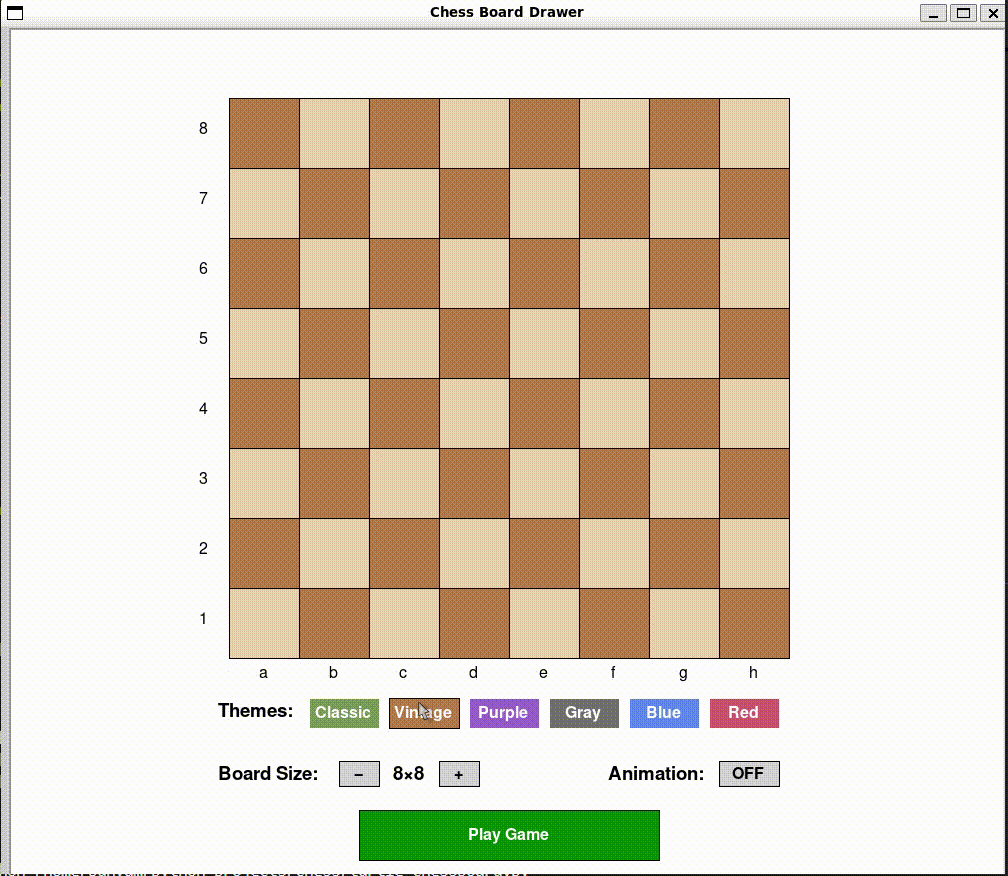
Task: Choose the Gray theme
Action: click(x=584, y=713)
